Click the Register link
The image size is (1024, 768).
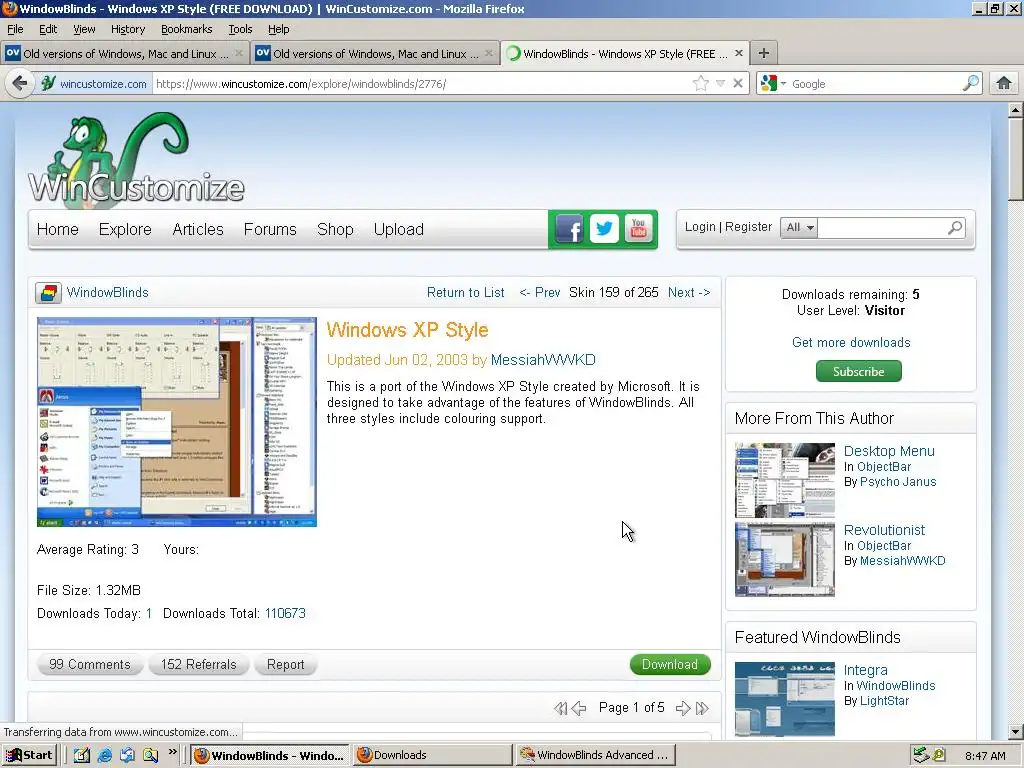pos(748,227)
